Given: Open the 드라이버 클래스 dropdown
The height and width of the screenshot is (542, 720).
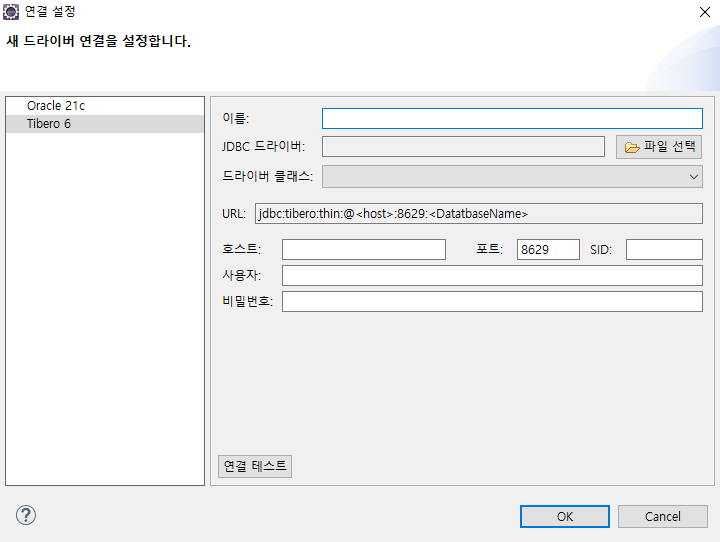Looking at the screenshot, I should (x=512, y=177).
